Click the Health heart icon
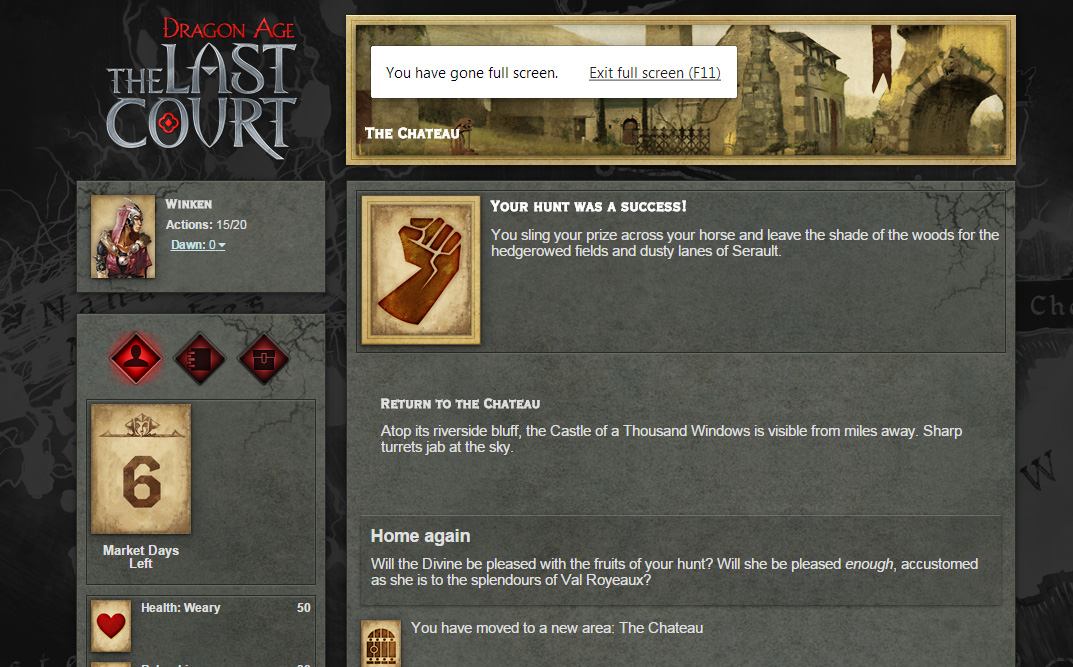The width and height of the screenshot is (1073, 667). pyautogui.click(x=111, y=625)
